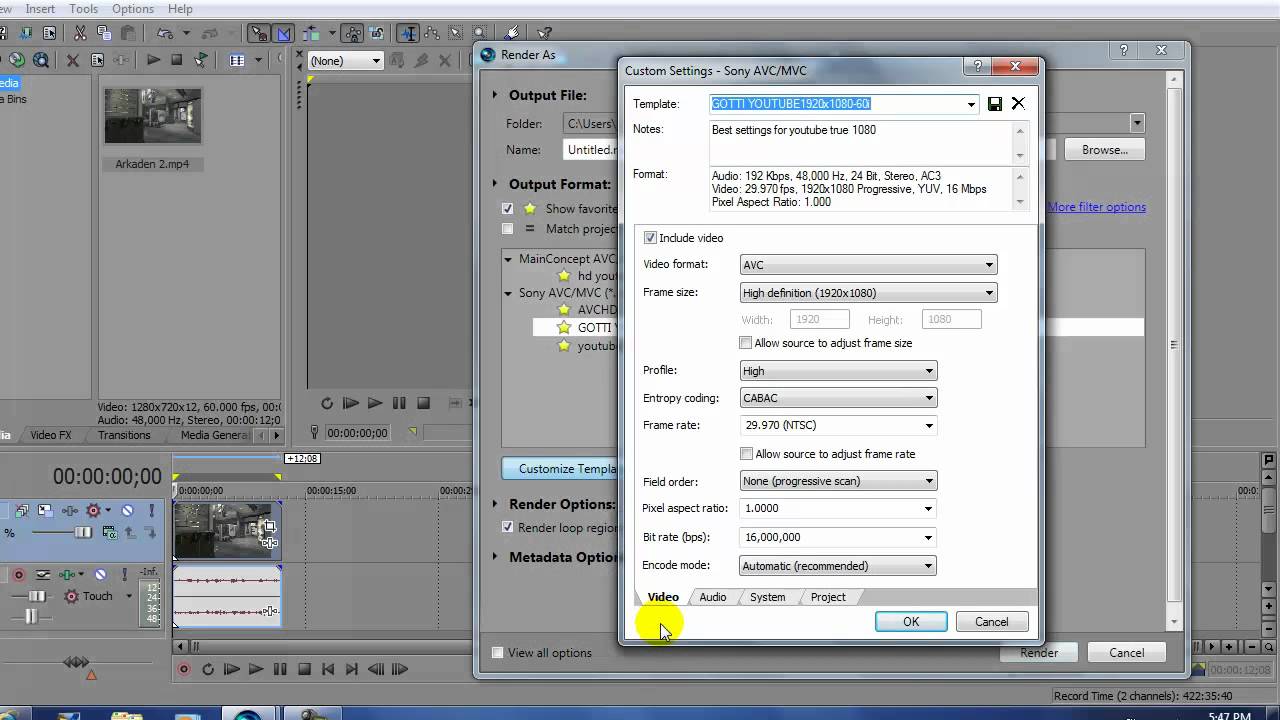Arm the audio track for record

(18, 575)
